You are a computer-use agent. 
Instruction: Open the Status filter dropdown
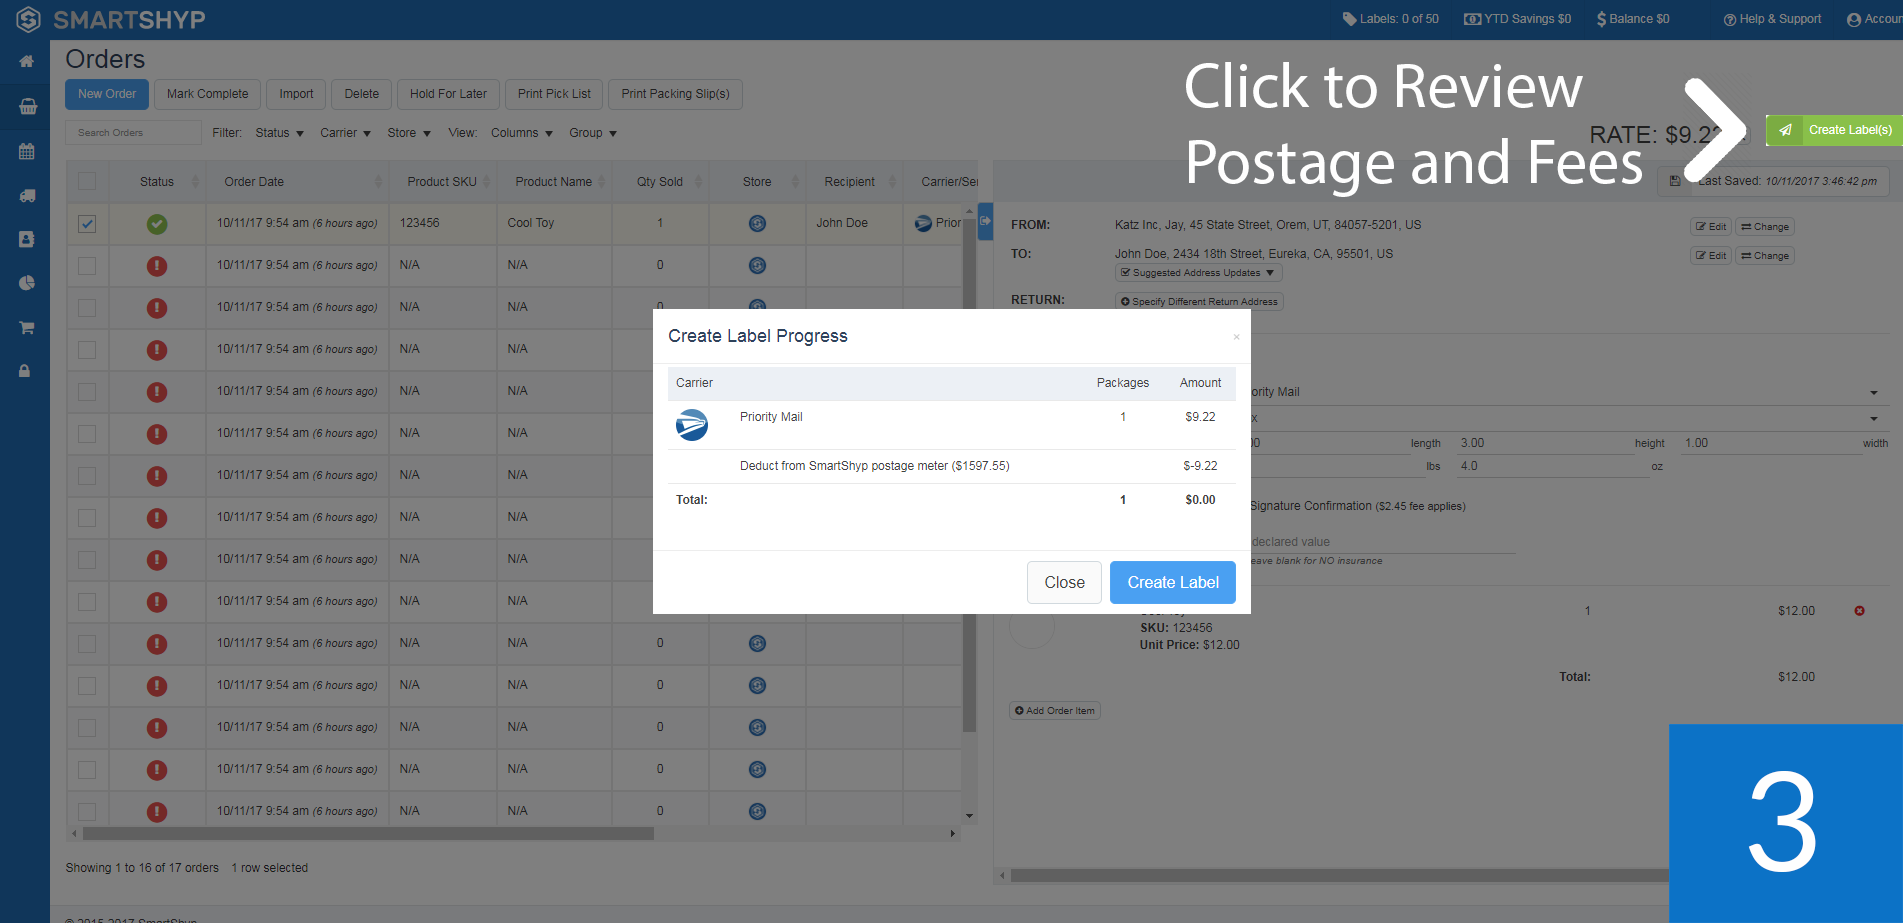coord(279,133)
